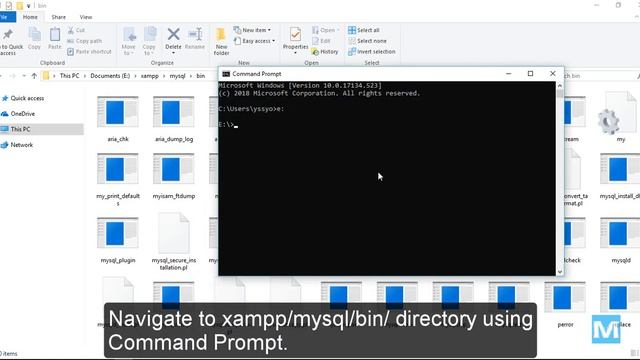Click Documents (E:) in the breadcrumb
Screen dimensions: 640x360
pyautogui.click(x=110, y=76)
